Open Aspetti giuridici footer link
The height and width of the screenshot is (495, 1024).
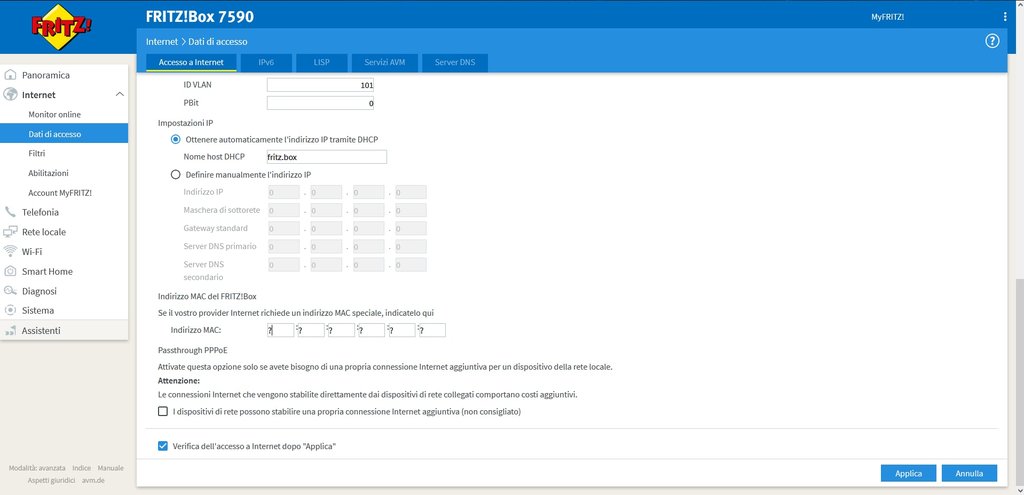click(52, 481)
